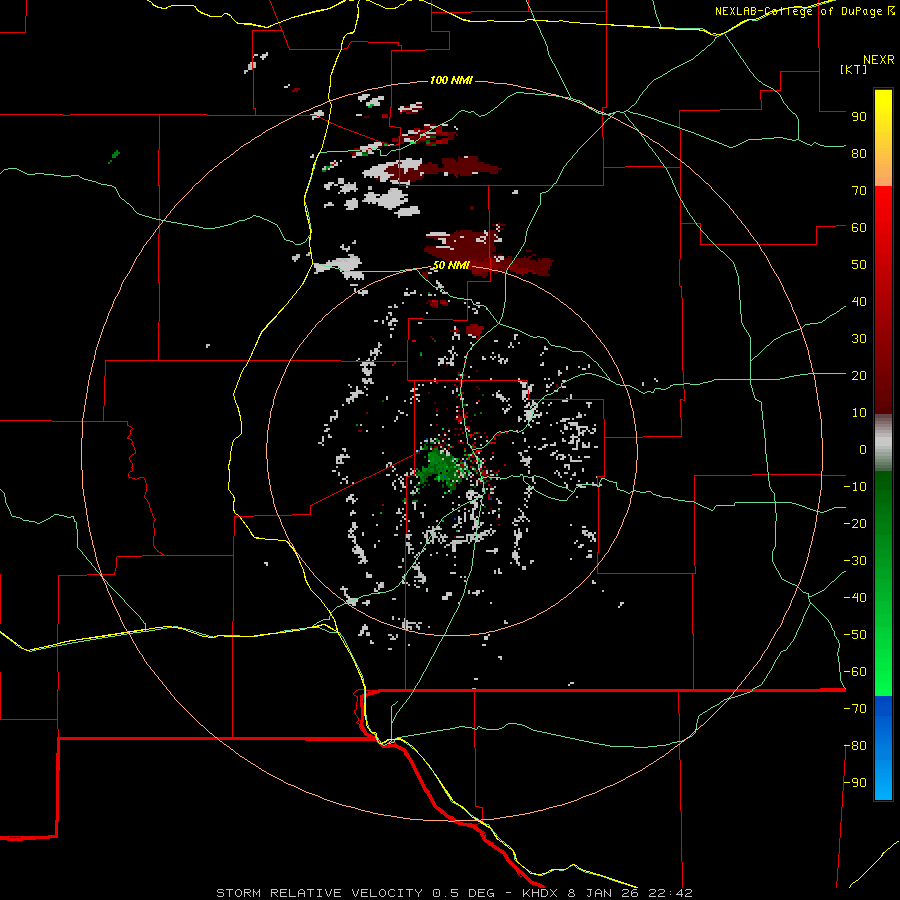Select -60 on the velocity scale
Viewport: 900px width, 900px height.
[855, 672]
